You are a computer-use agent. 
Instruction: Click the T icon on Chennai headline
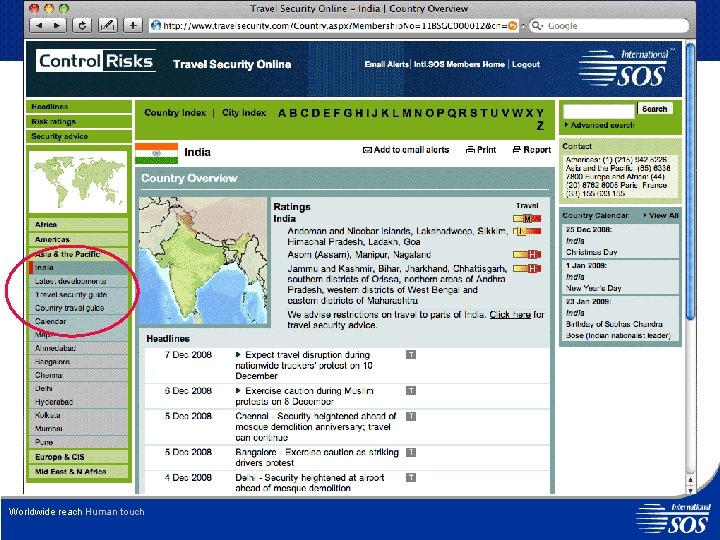411,416
